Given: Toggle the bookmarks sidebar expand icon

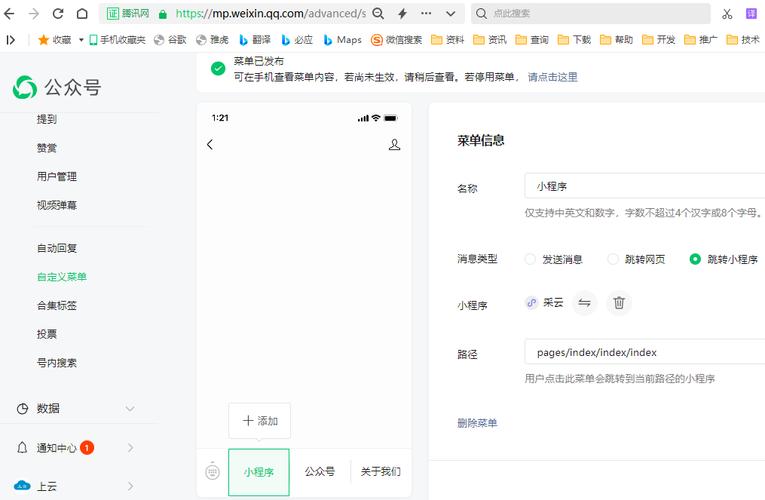Looking at the screenshot, I should point(10,40).
